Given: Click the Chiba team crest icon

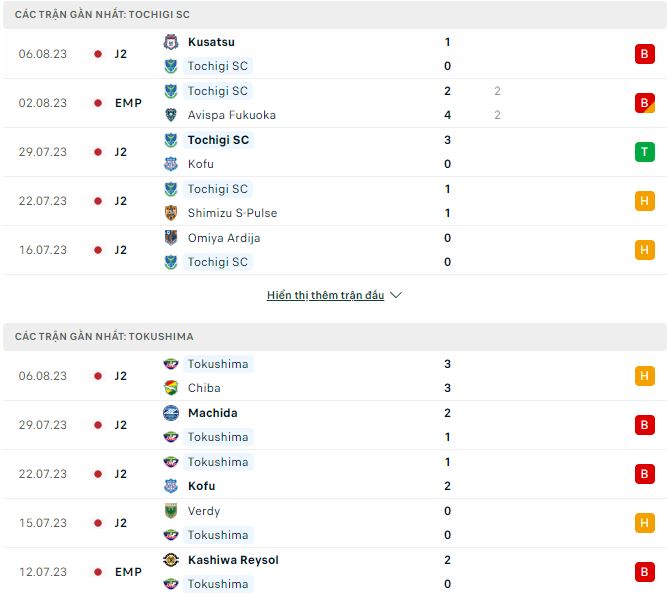Looking at the screenshot, I should [171, 388].
